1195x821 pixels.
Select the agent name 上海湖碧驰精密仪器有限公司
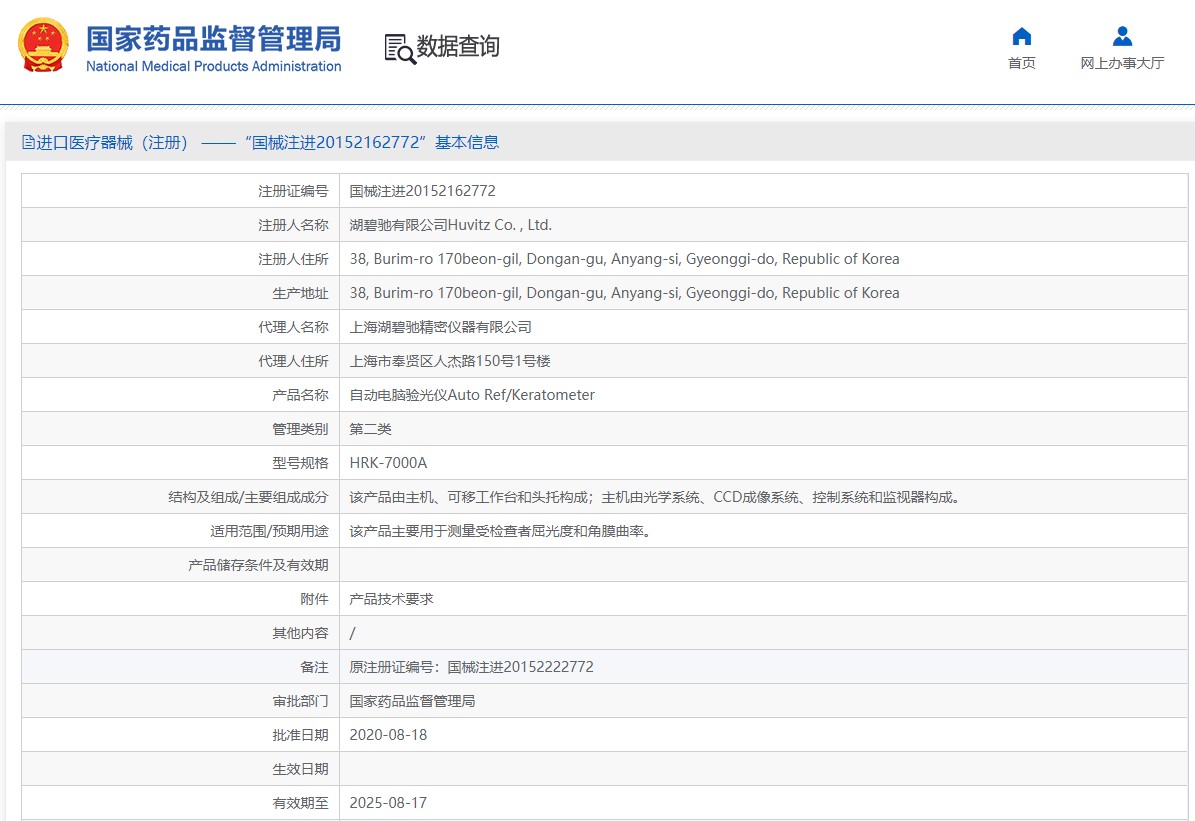(440, 327)
